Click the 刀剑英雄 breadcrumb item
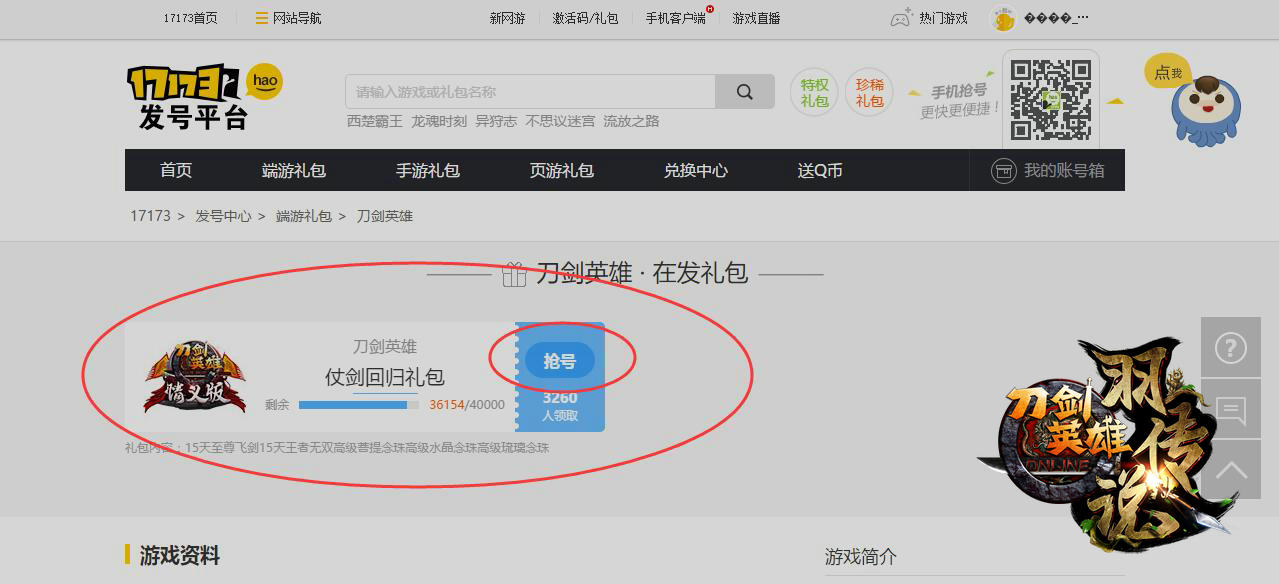 point(385,216)
